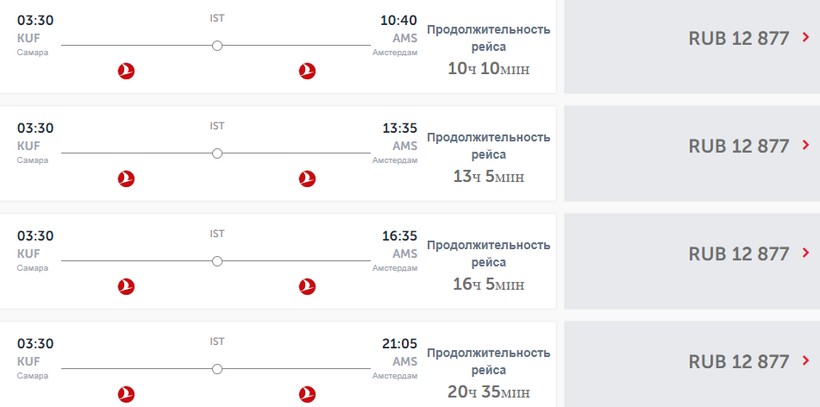Click IST stopover marker on 10:40 flight

coord(217,45)
